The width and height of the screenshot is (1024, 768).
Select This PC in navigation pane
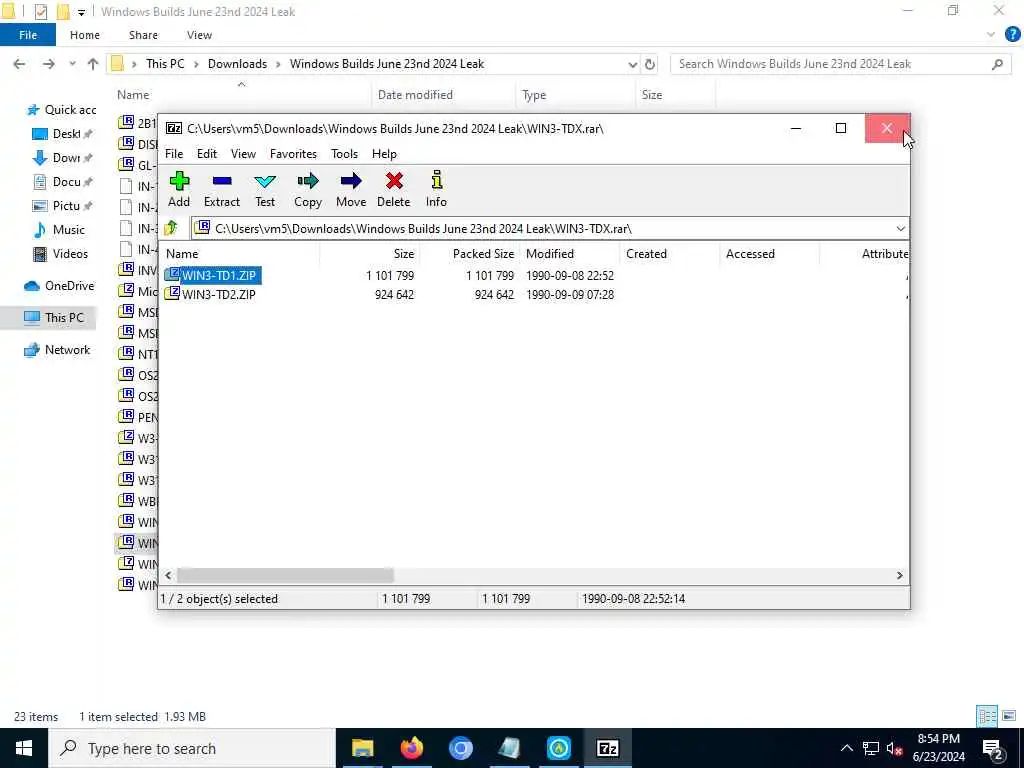tap(54, 318)
